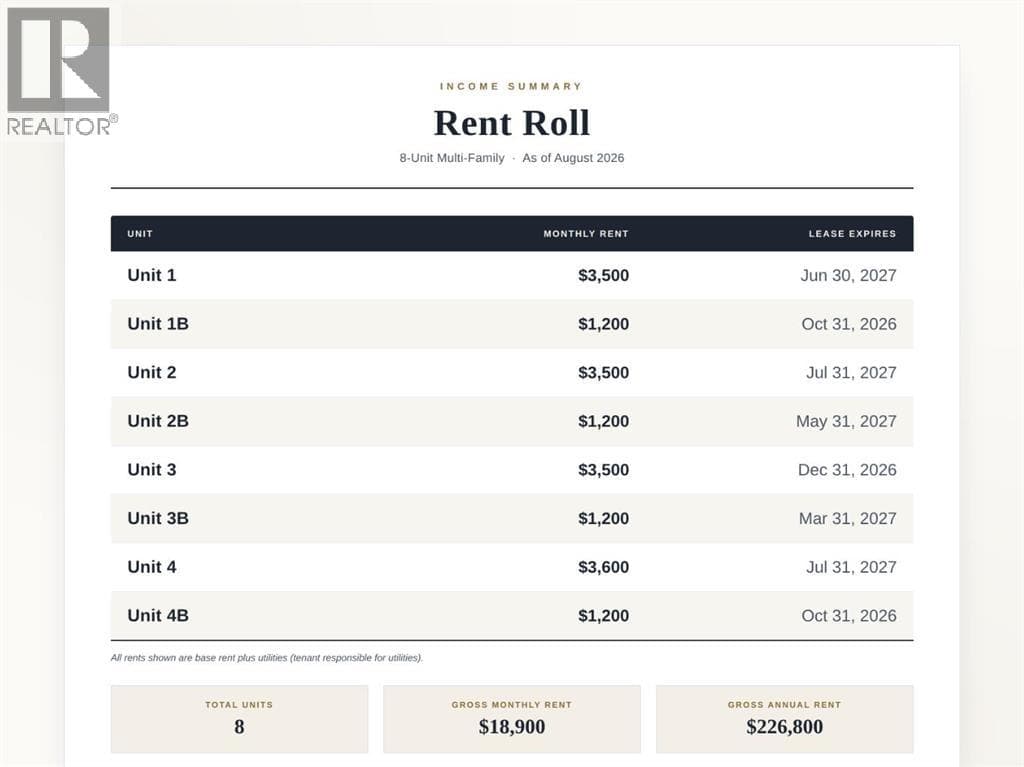The image size is (1024, 767).
Task: Select the Rent Roll title heading
Action: tap(511, 123)
